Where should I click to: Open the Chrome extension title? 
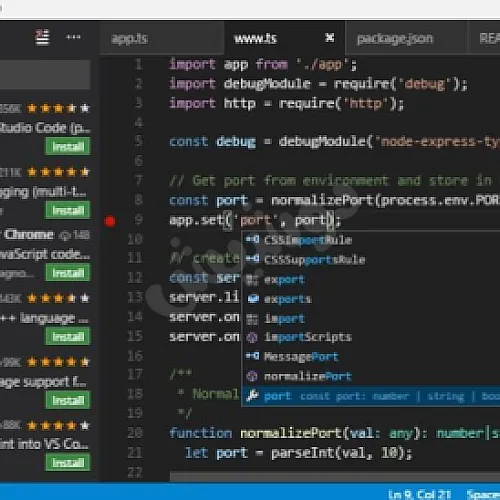(x=29, y=235)
